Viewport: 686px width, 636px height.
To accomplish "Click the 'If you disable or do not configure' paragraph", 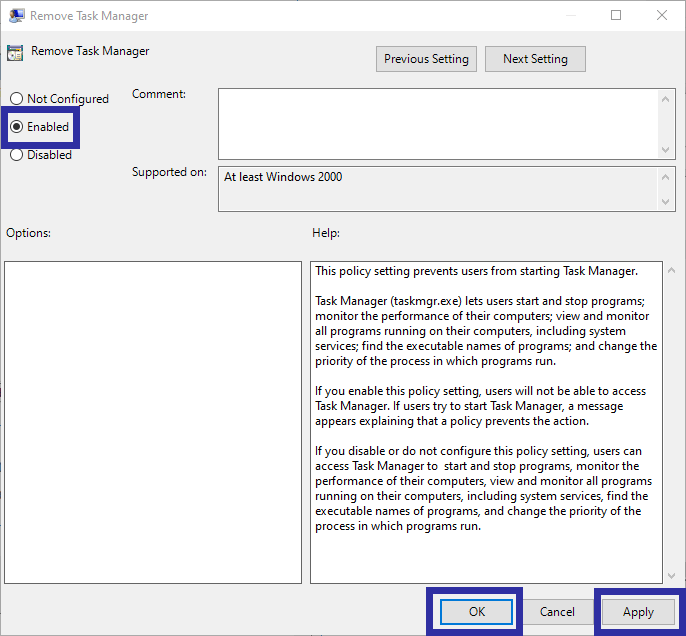I will [x=483, y=488].
